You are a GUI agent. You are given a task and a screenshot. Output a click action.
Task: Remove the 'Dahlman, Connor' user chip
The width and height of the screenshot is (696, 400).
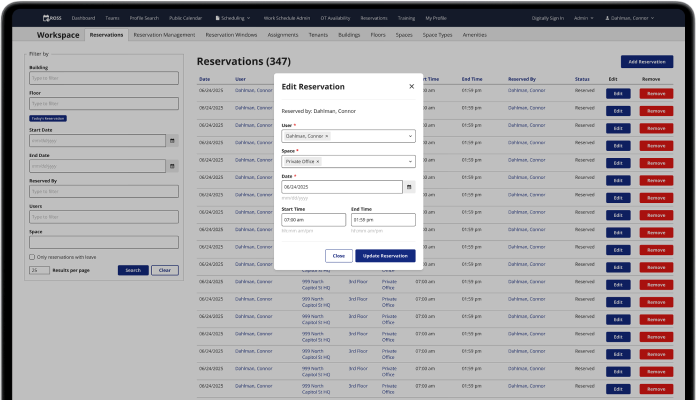coord(326,136)
